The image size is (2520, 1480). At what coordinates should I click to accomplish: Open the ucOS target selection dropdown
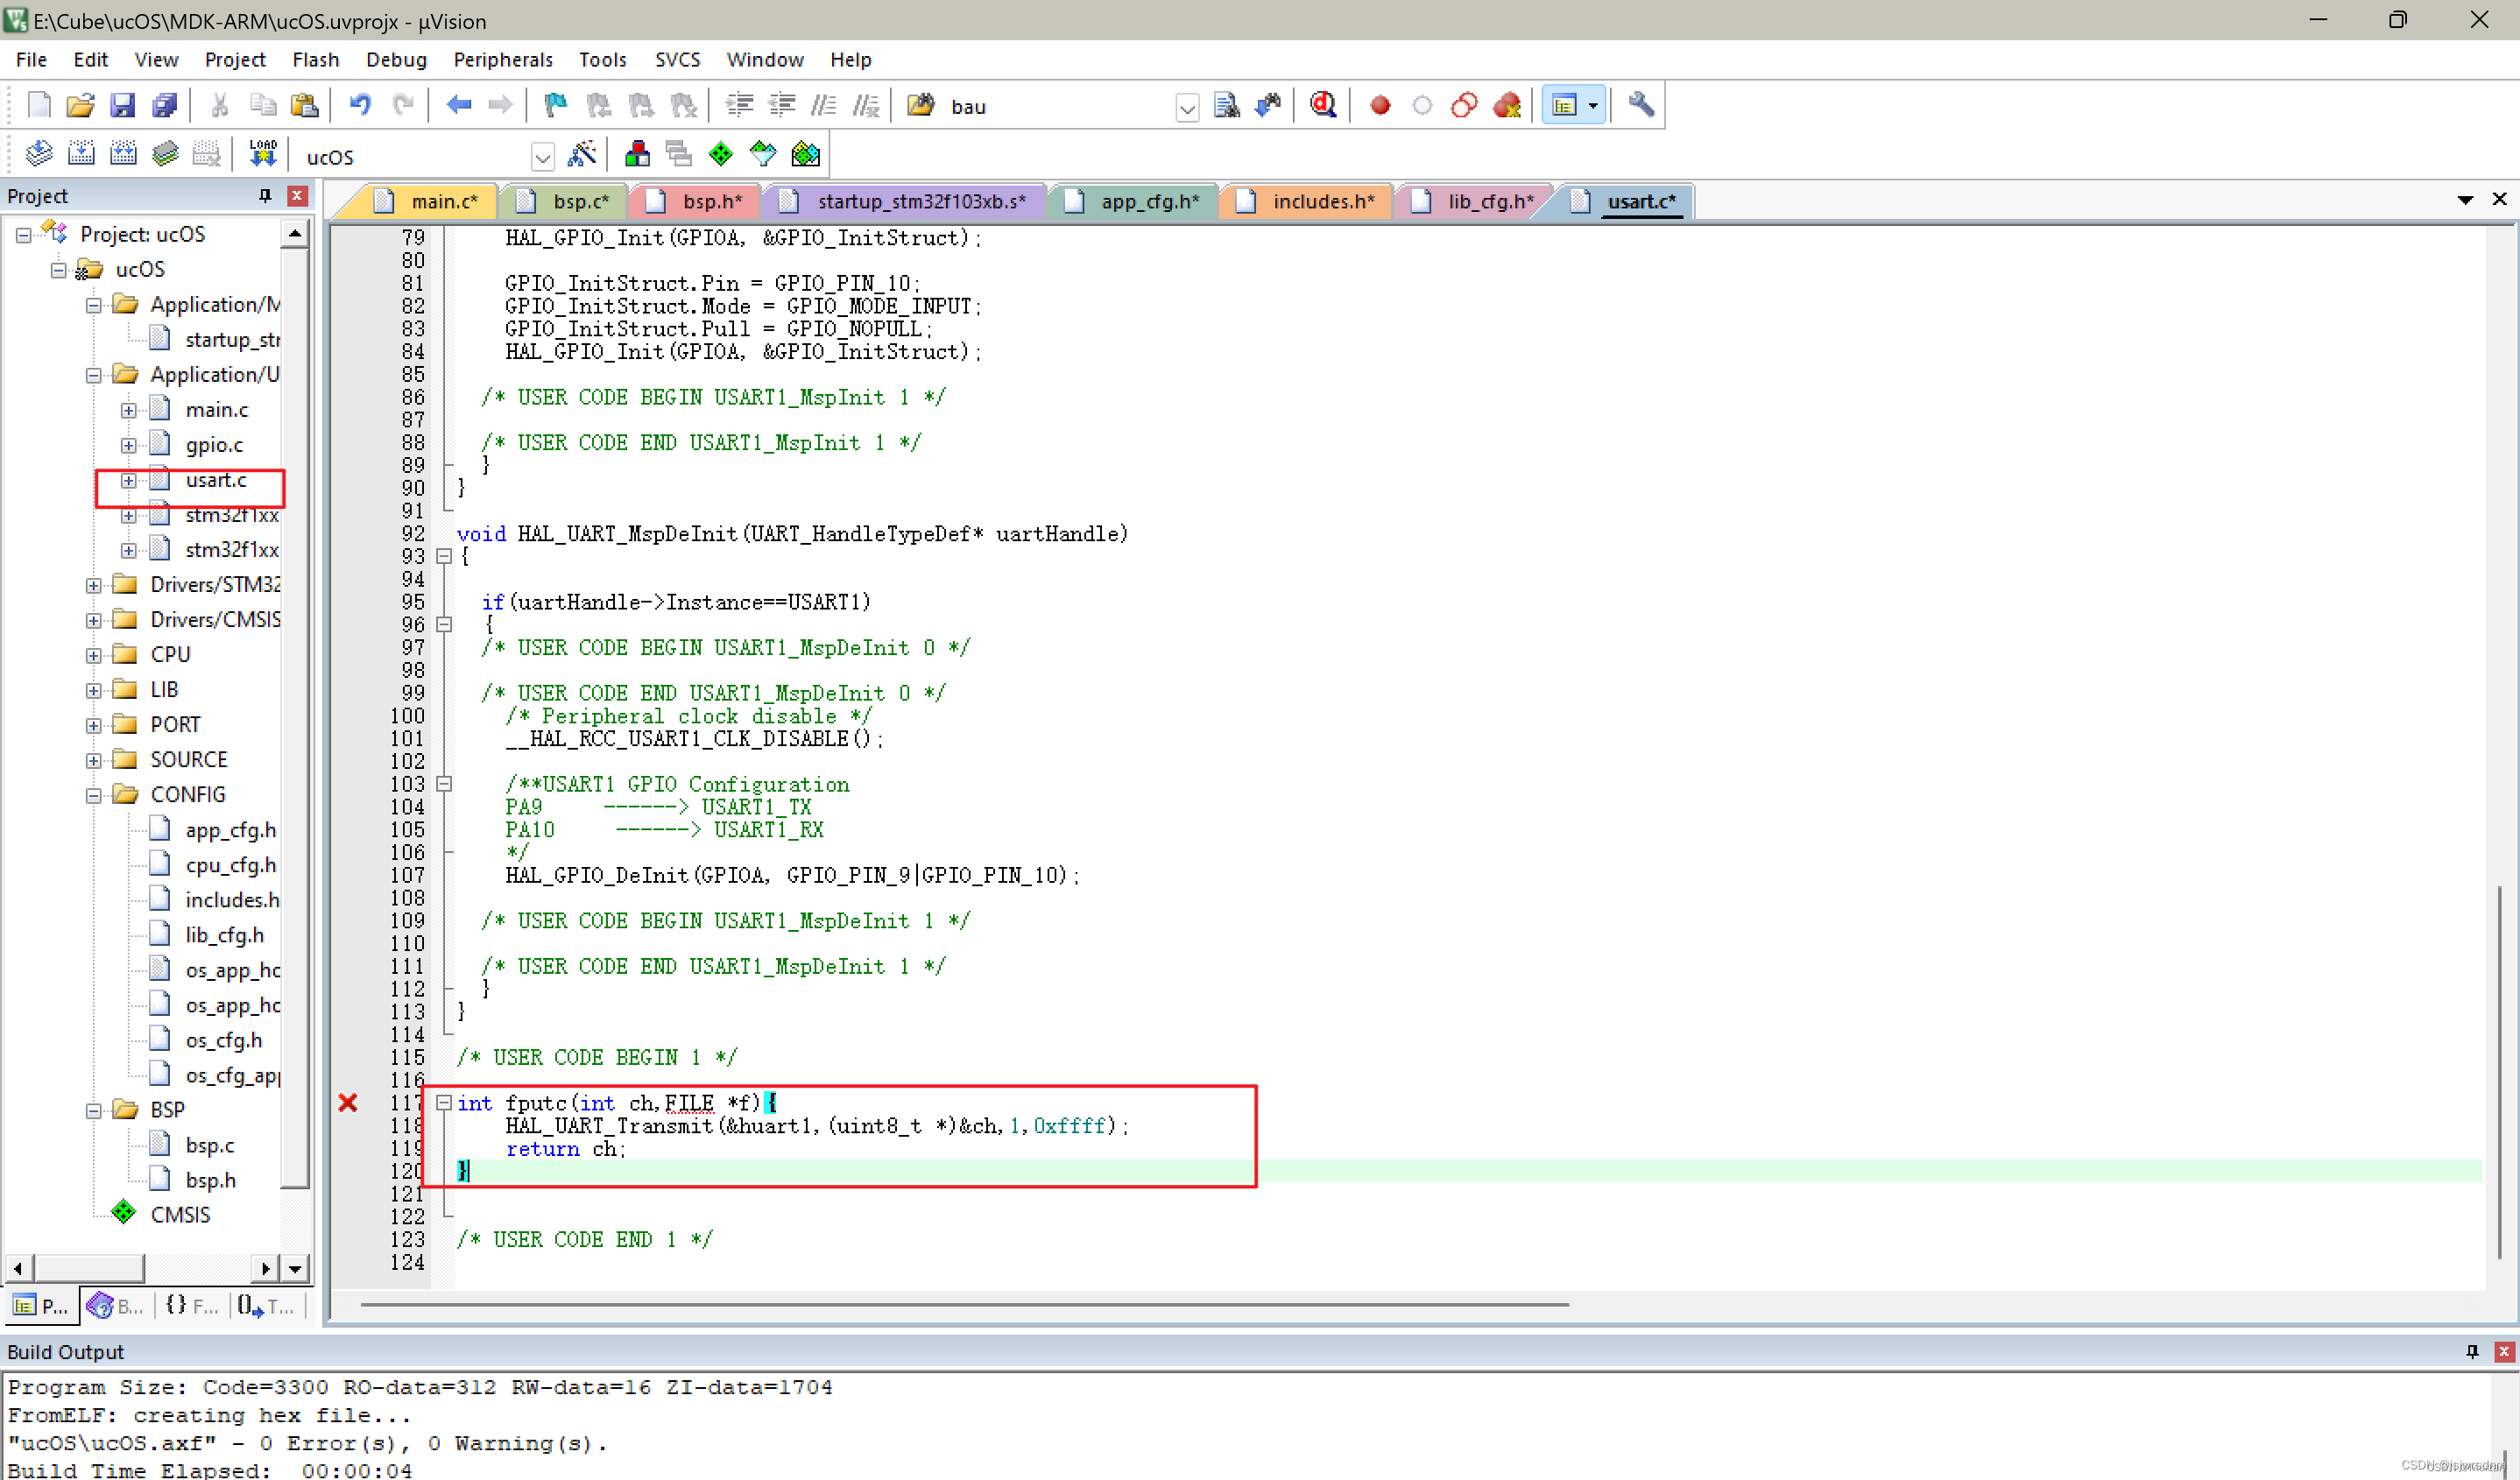point(543,156)
